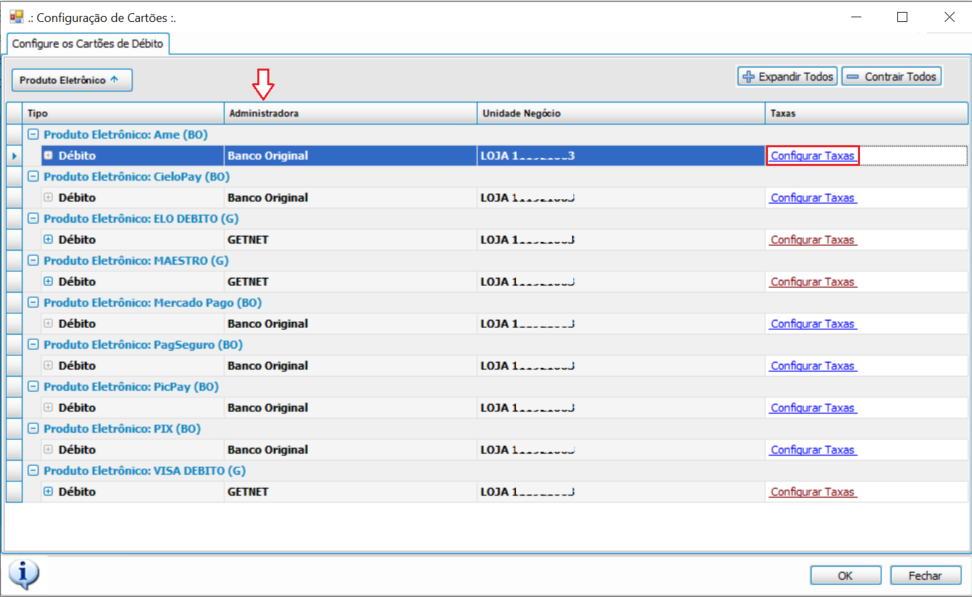Image resolution: width=972 pixels, height=597 pixels.
Task: Toggle the Produto Eletrônico grouping sort button
Action: [x=72, y=80]
